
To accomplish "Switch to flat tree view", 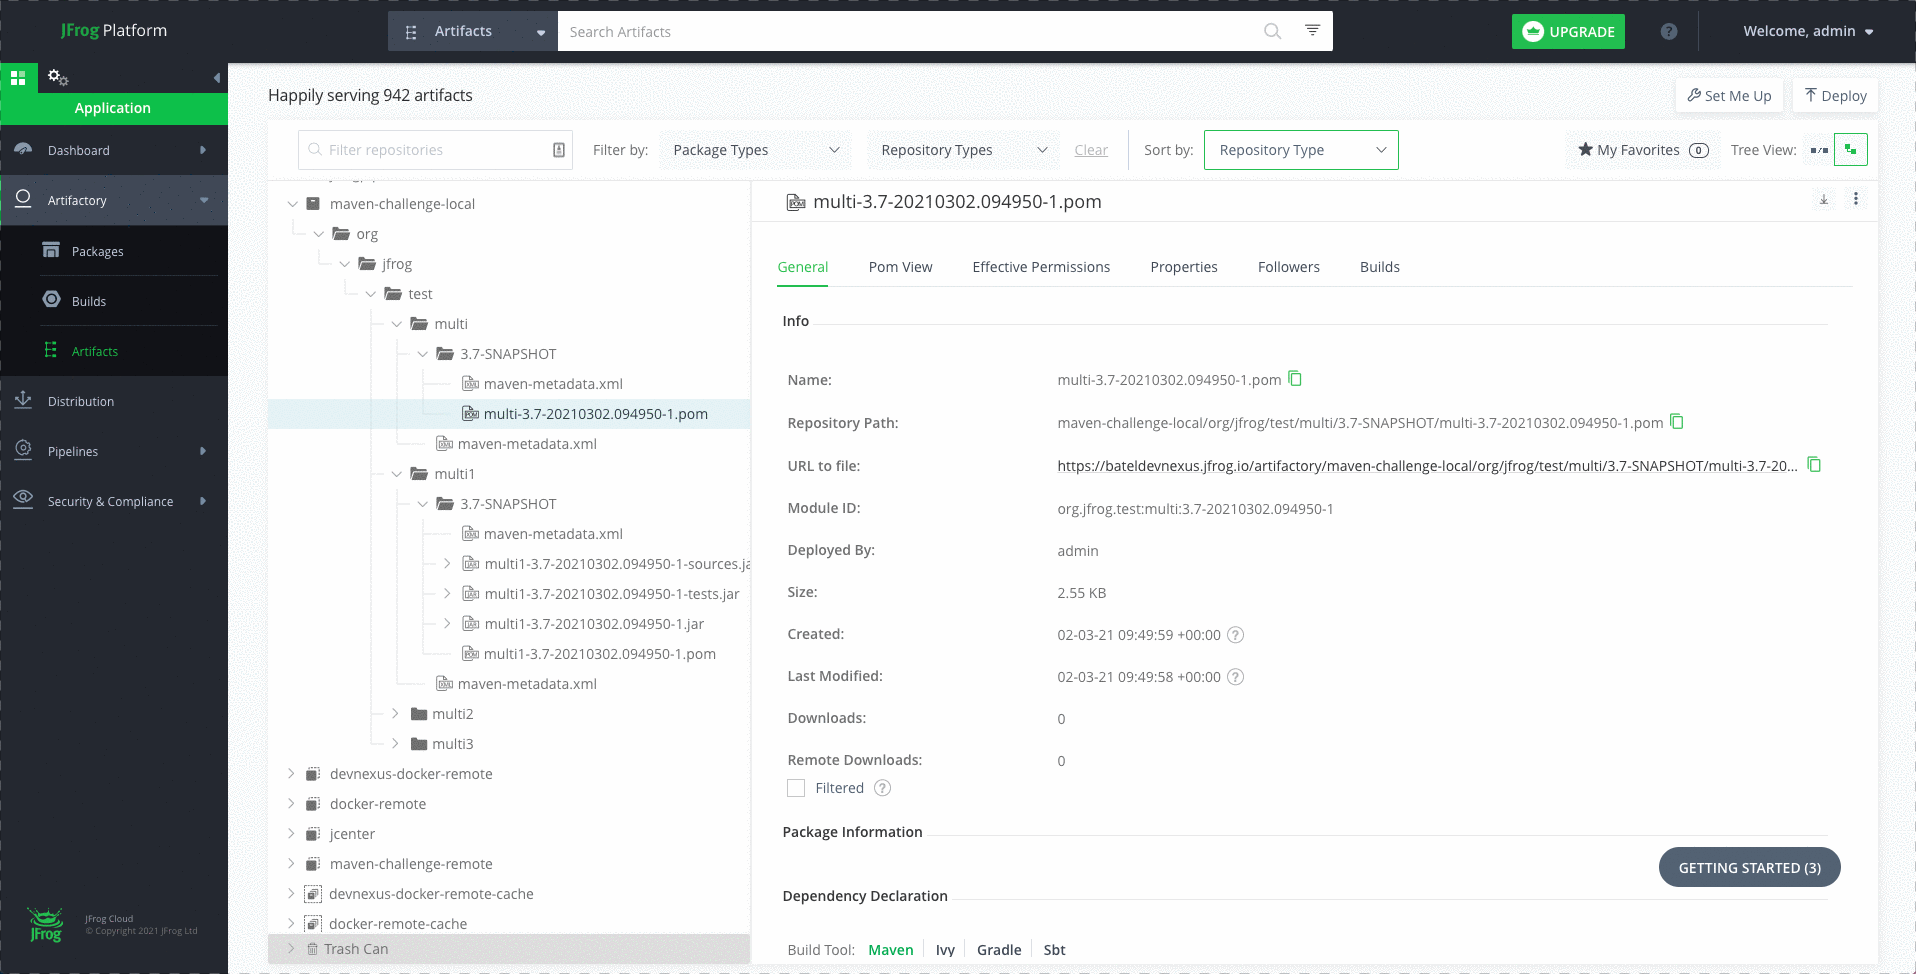I will point(1819,150).
